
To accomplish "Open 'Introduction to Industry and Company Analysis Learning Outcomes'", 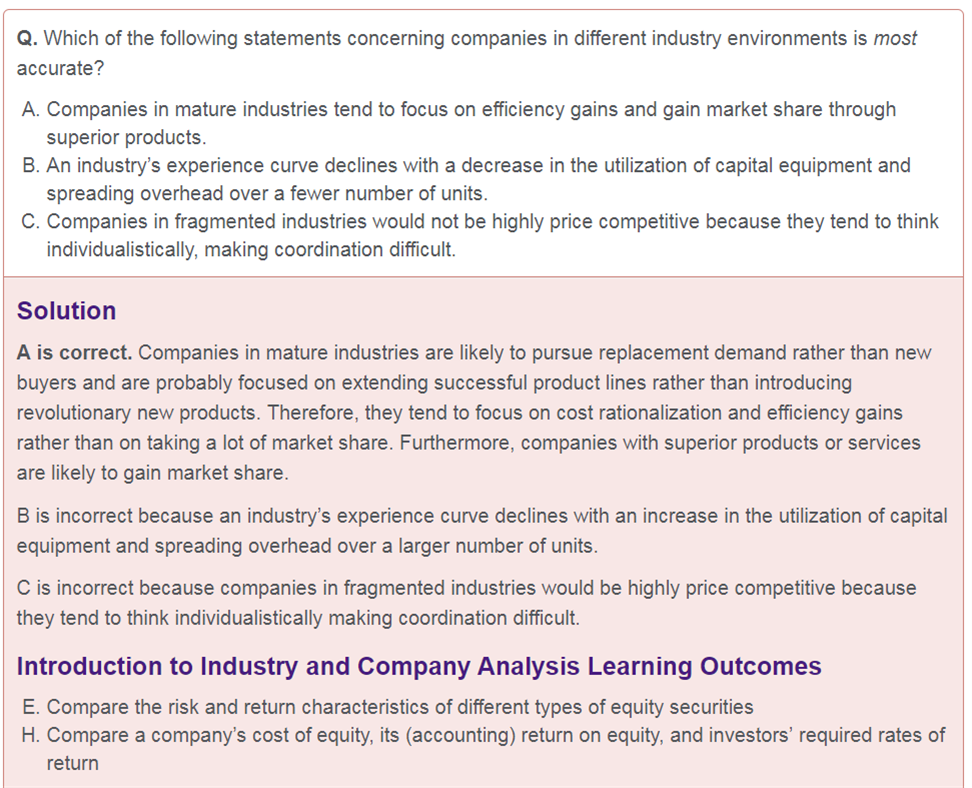I will click(419, 666).
